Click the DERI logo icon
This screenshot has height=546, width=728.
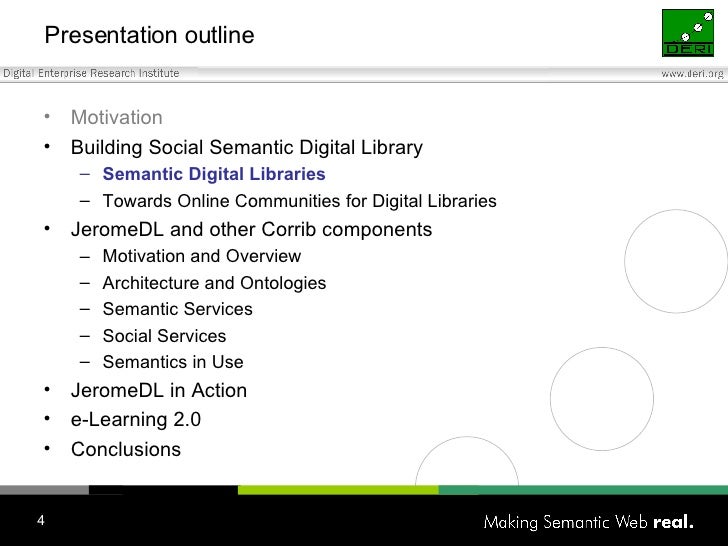(688, 32)
